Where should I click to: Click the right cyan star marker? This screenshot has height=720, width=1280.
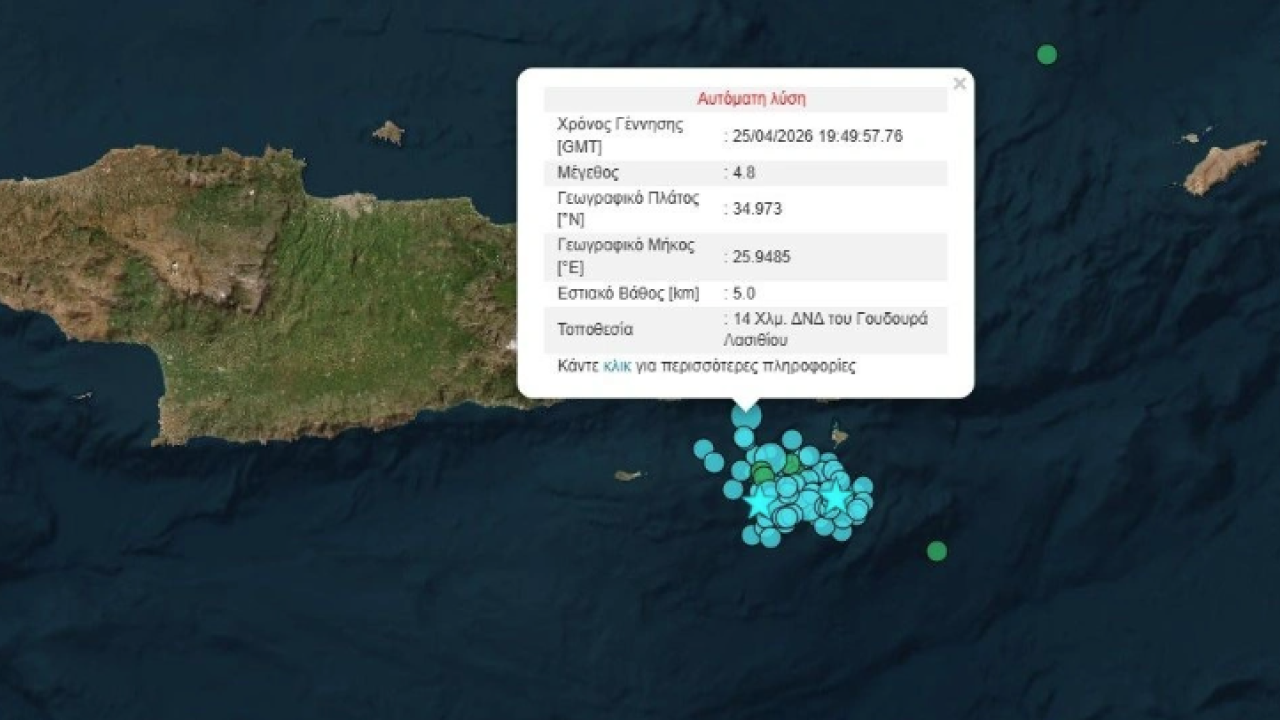[x=834, y=495]
